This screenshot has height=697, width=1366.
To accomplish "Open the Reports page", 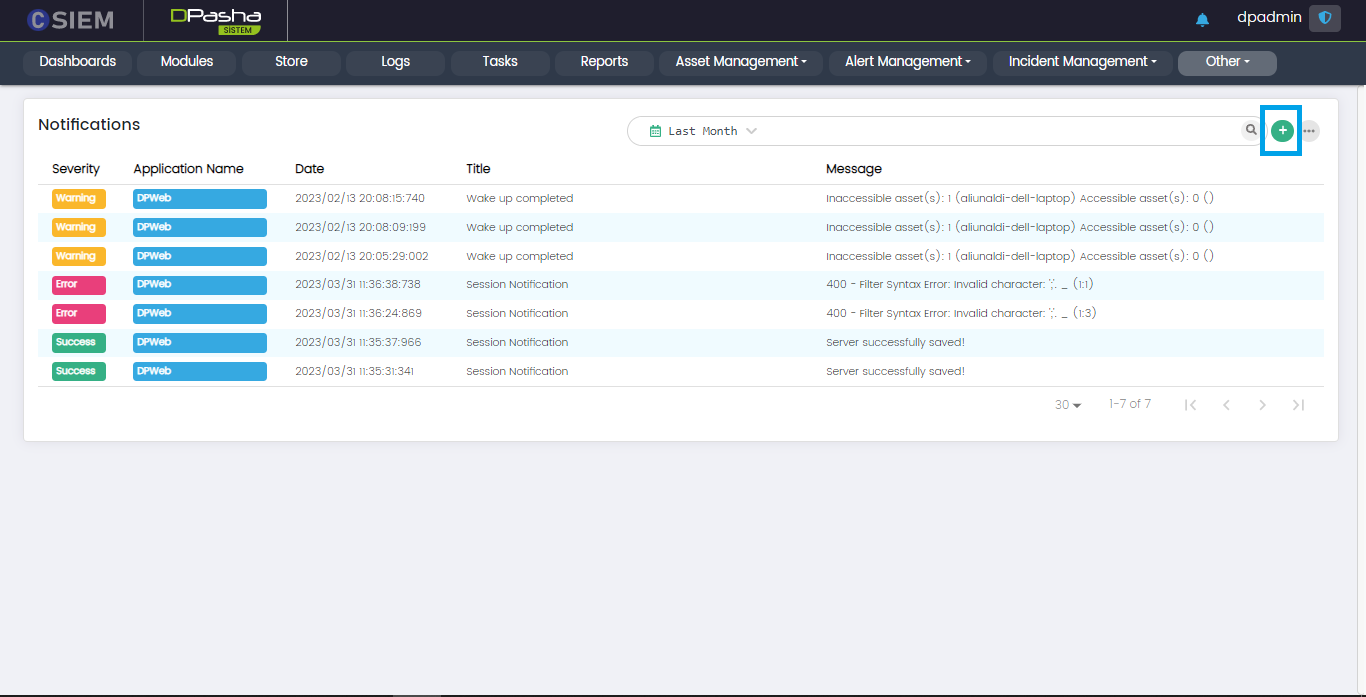I will click(604, 62).
